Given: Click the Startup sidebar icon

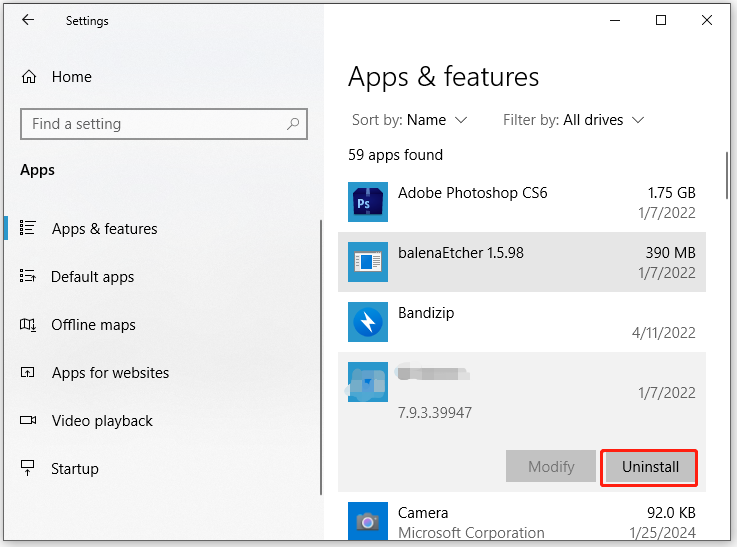Looking at the screenshot, I should coord(28,468).
